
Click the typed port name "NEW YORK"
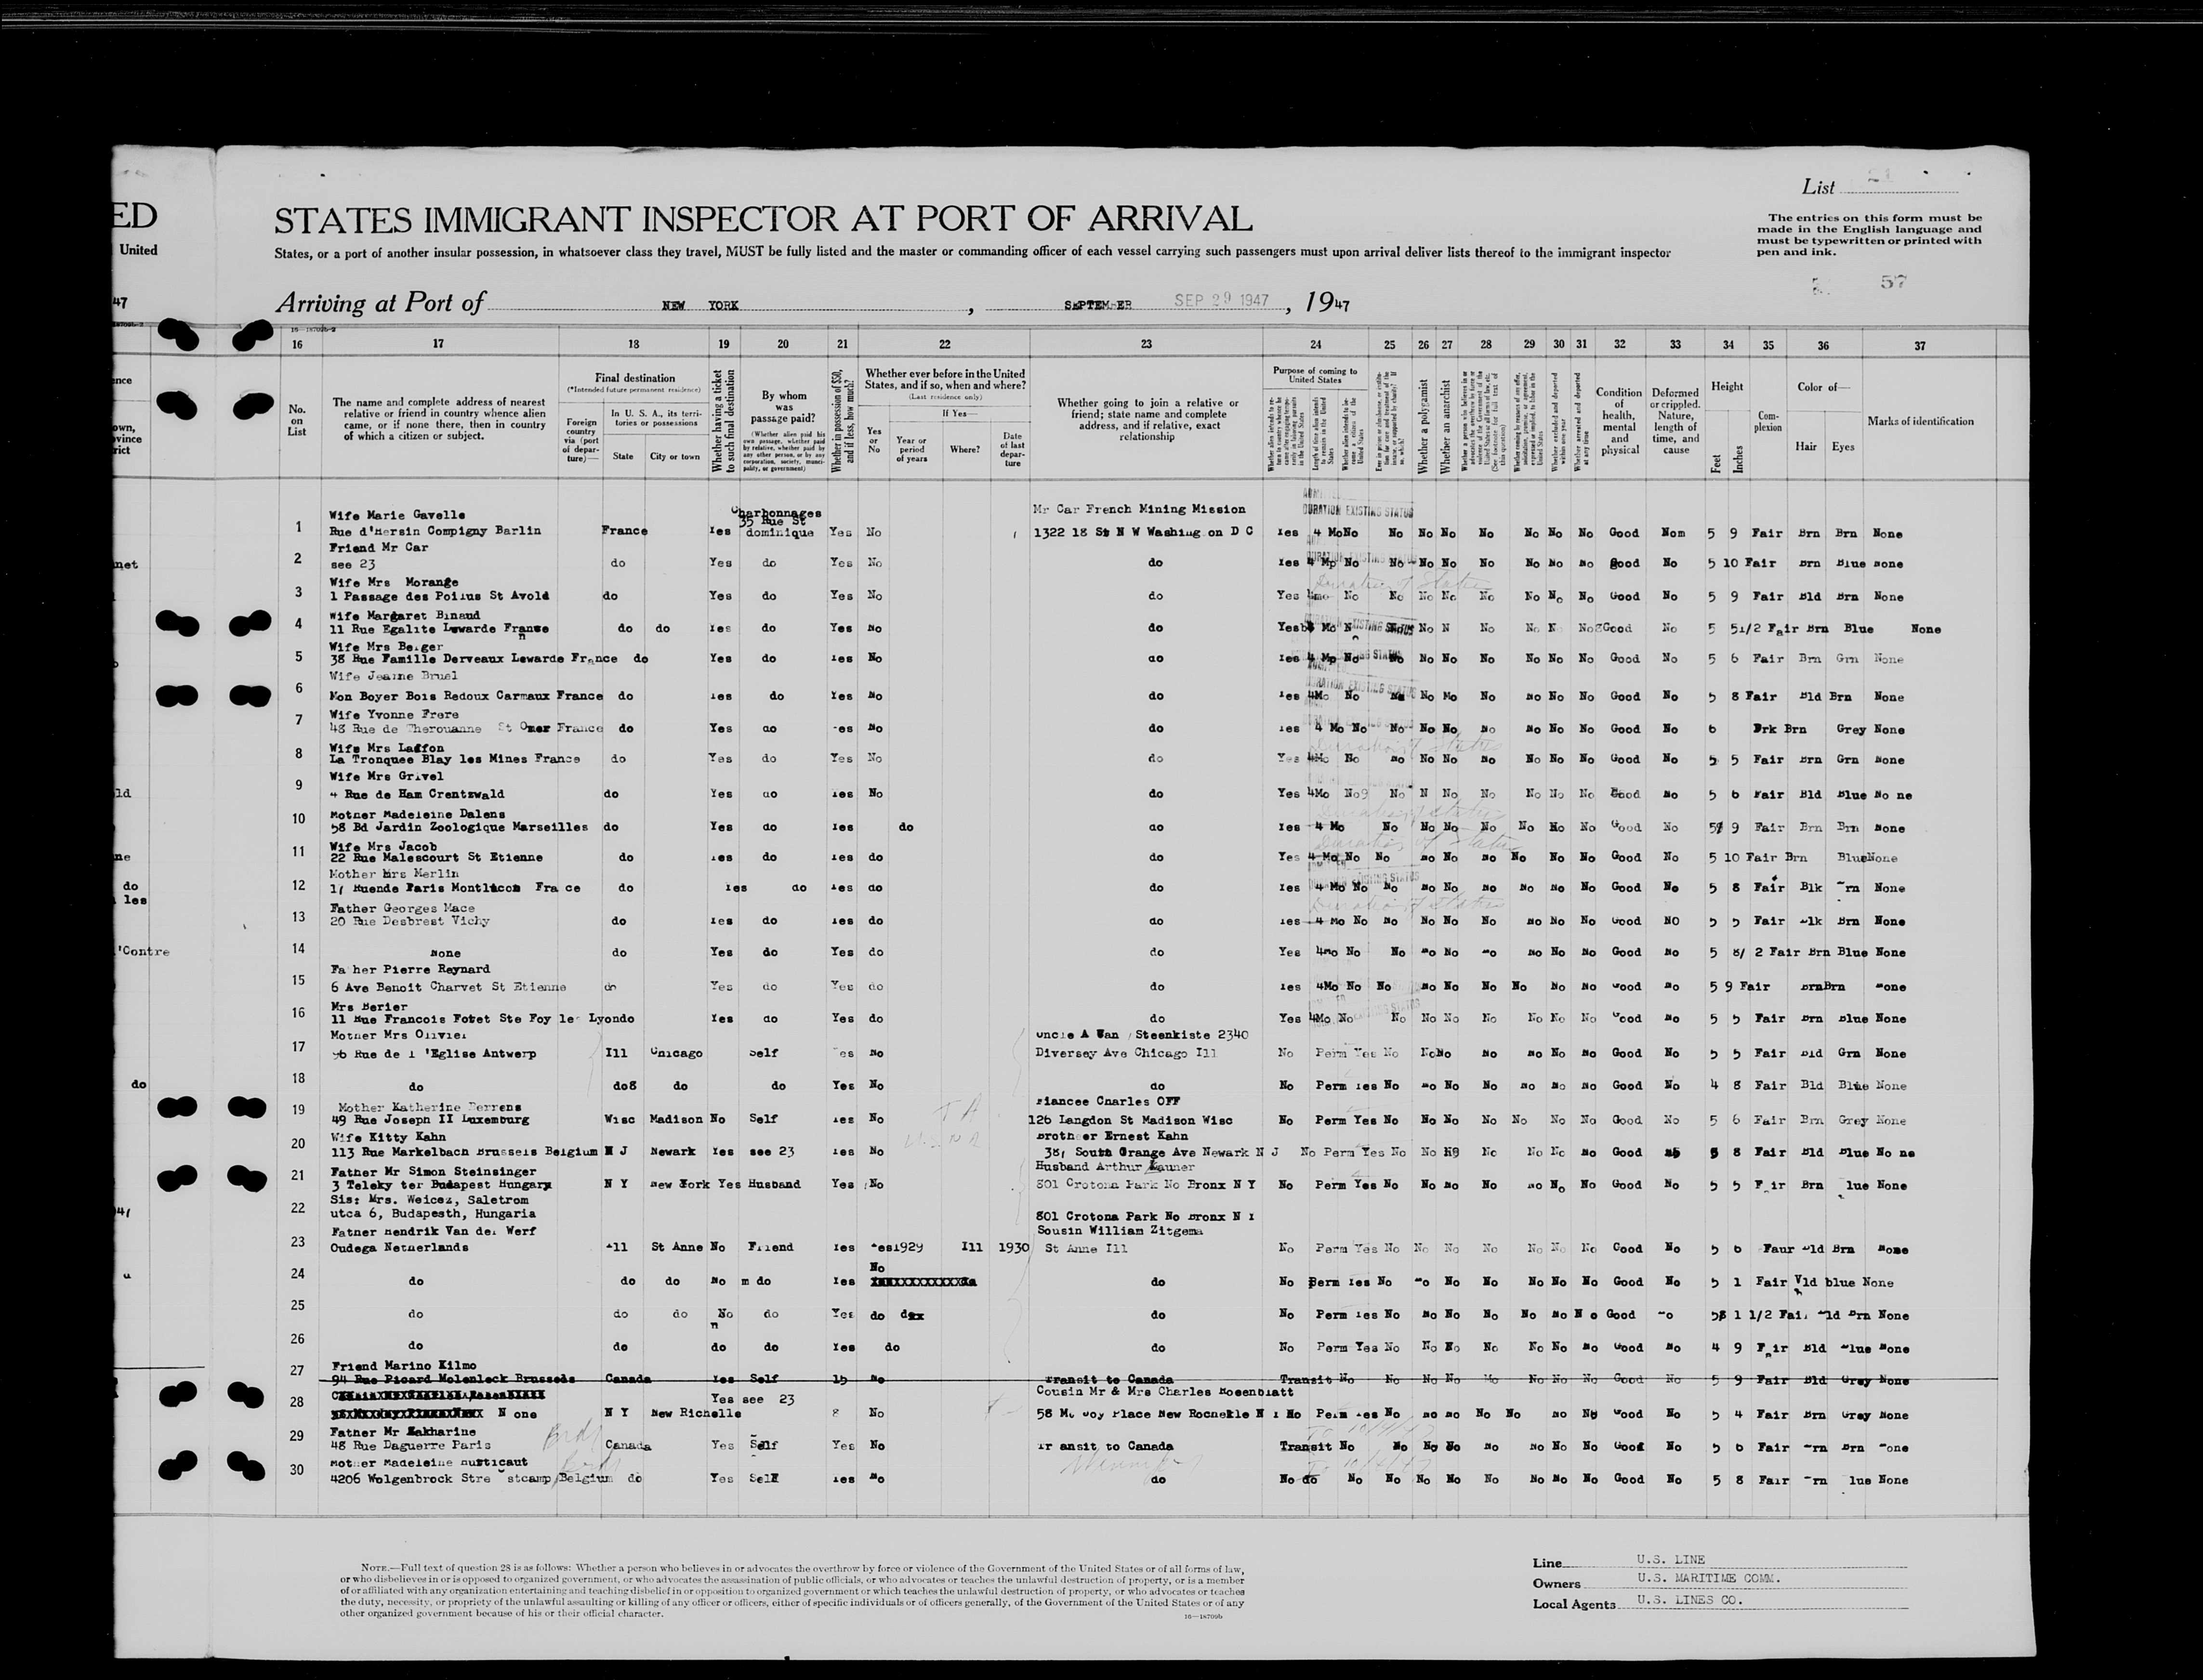pyautogui.click(x=700, y=306)
